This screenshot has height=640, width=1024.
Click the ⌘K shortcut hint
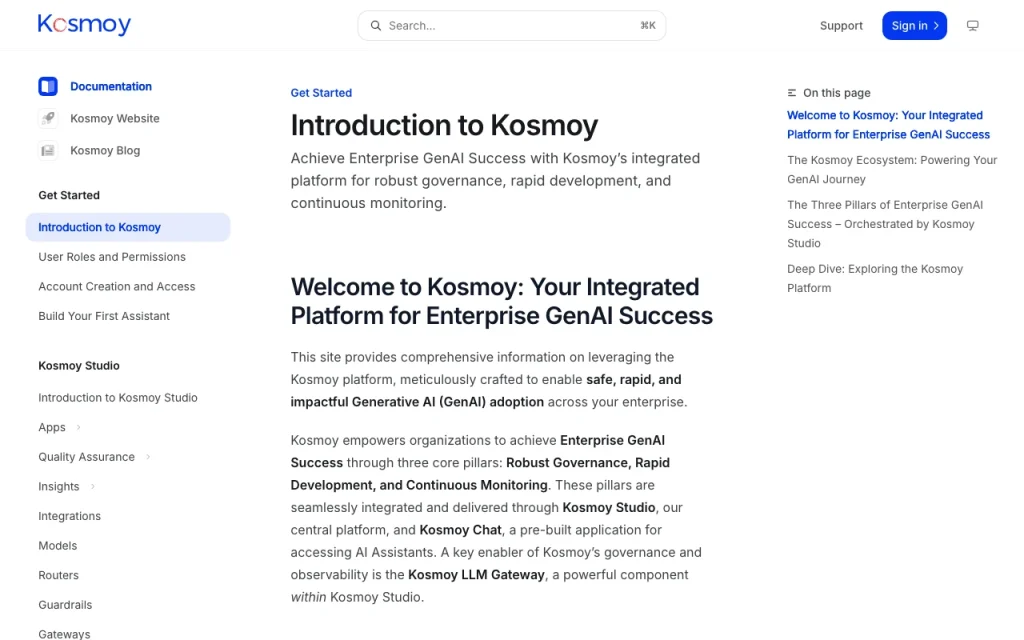click(x=647, y=25)
